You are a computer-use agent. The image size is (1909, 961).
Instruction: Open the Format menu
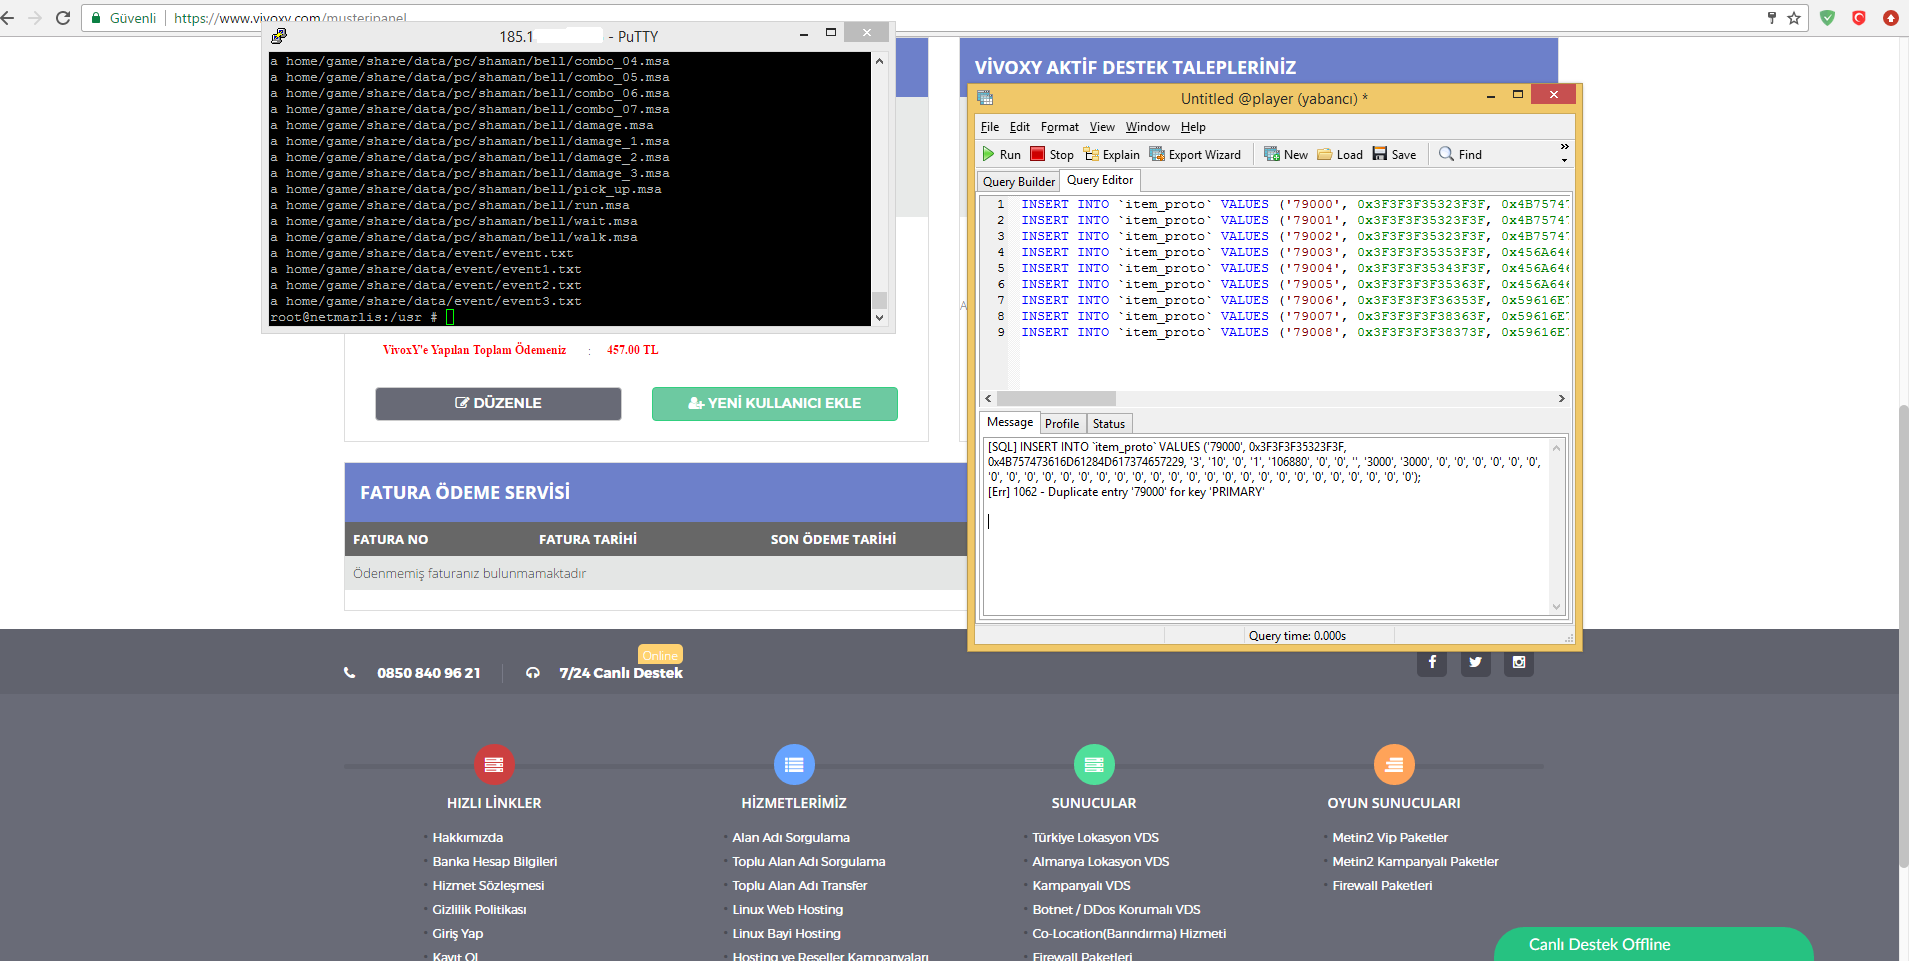click(1059, 127)
